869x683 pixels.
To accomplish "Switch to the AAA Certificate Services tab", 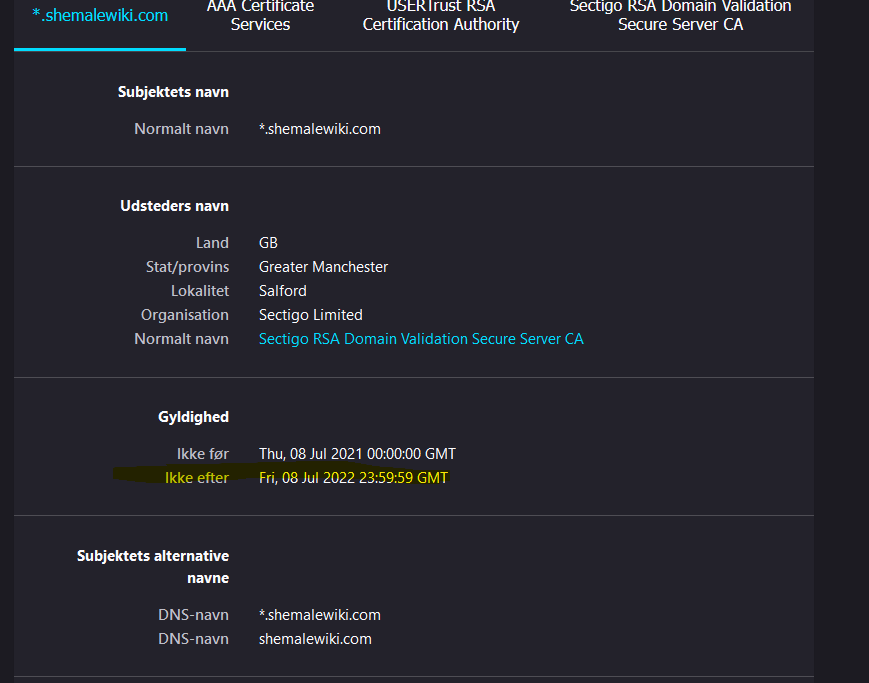I will click(x=260, y=16).
